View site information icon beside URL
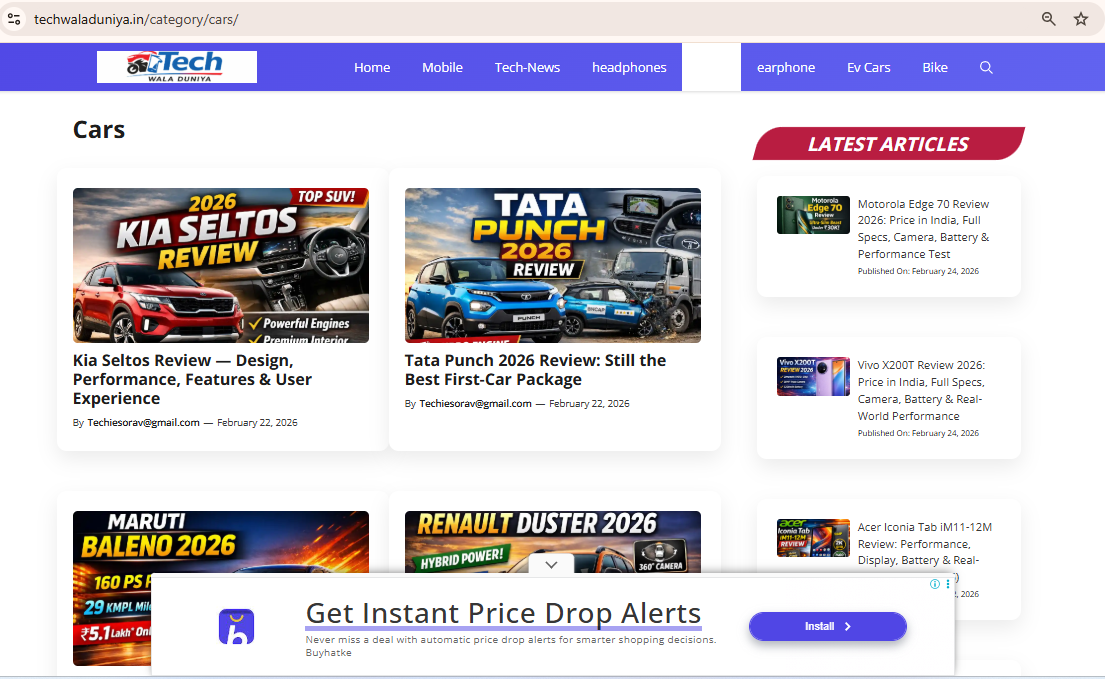 tap(14, 19)
